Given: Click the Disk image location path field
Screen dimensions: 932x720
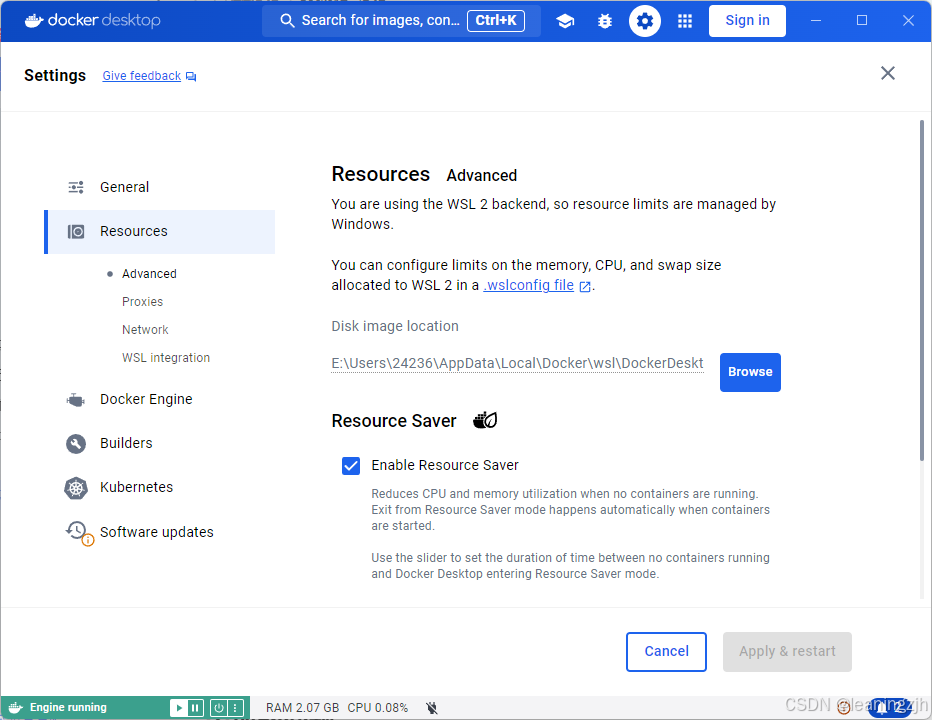Looking at the screenshot, I should pos(517,363).
